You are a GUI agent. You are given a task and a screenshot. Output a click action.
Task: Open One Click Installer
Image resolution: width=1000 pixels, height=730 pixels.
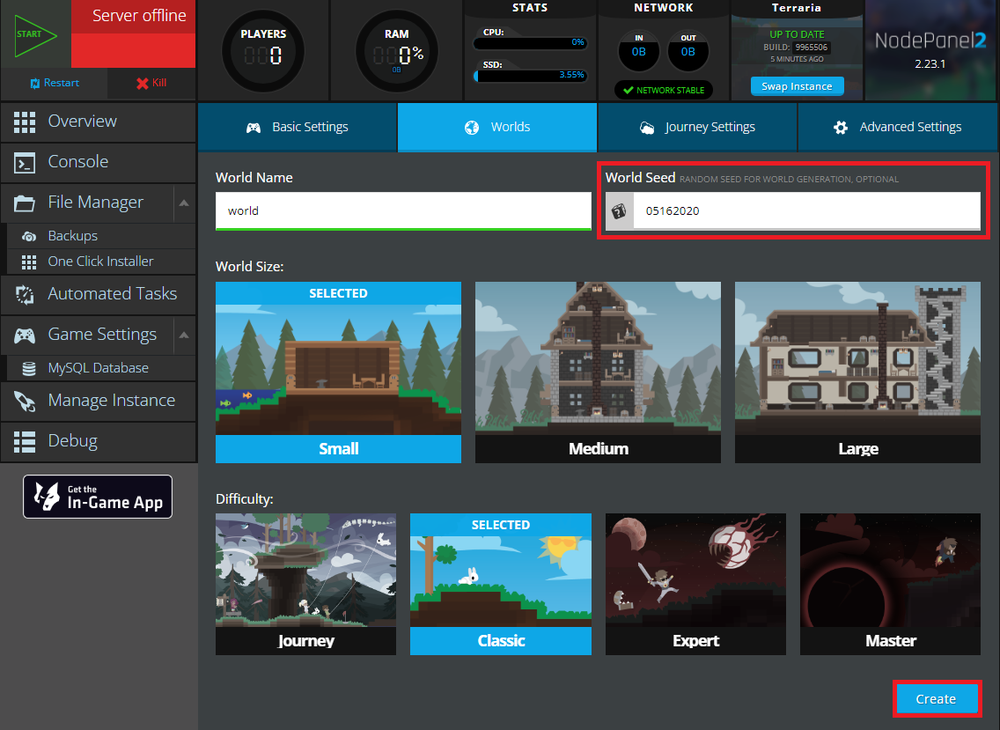[100, 261]
